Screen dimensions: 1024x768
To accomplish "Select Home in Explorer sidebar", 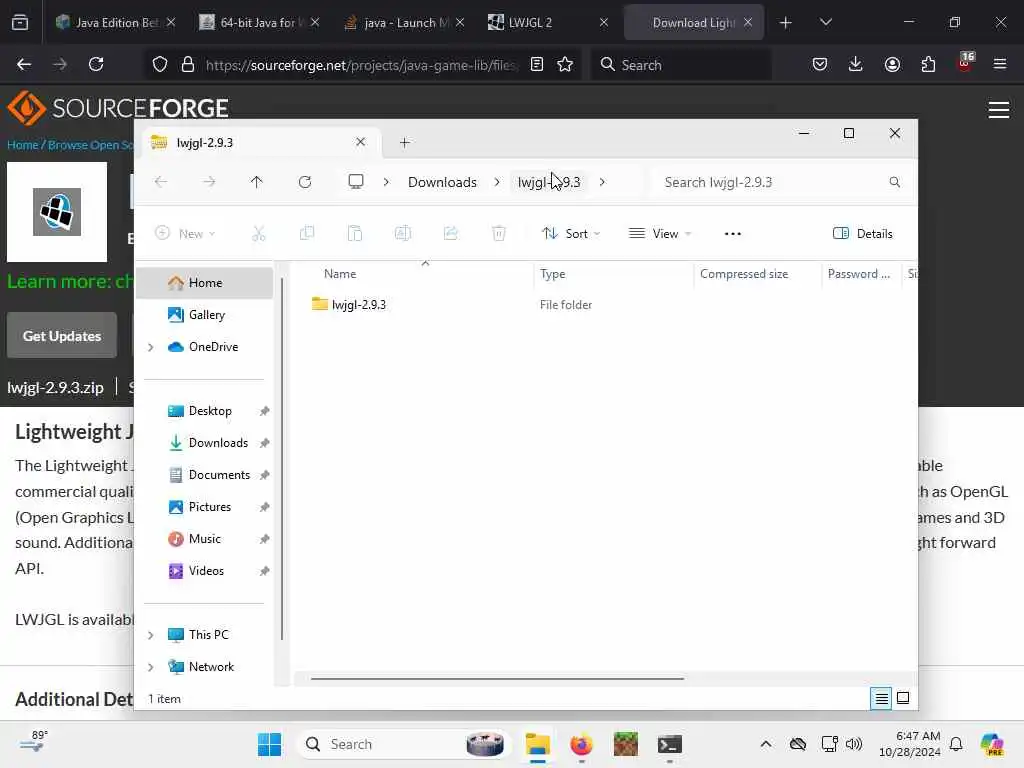I will (x=205, y=283).
